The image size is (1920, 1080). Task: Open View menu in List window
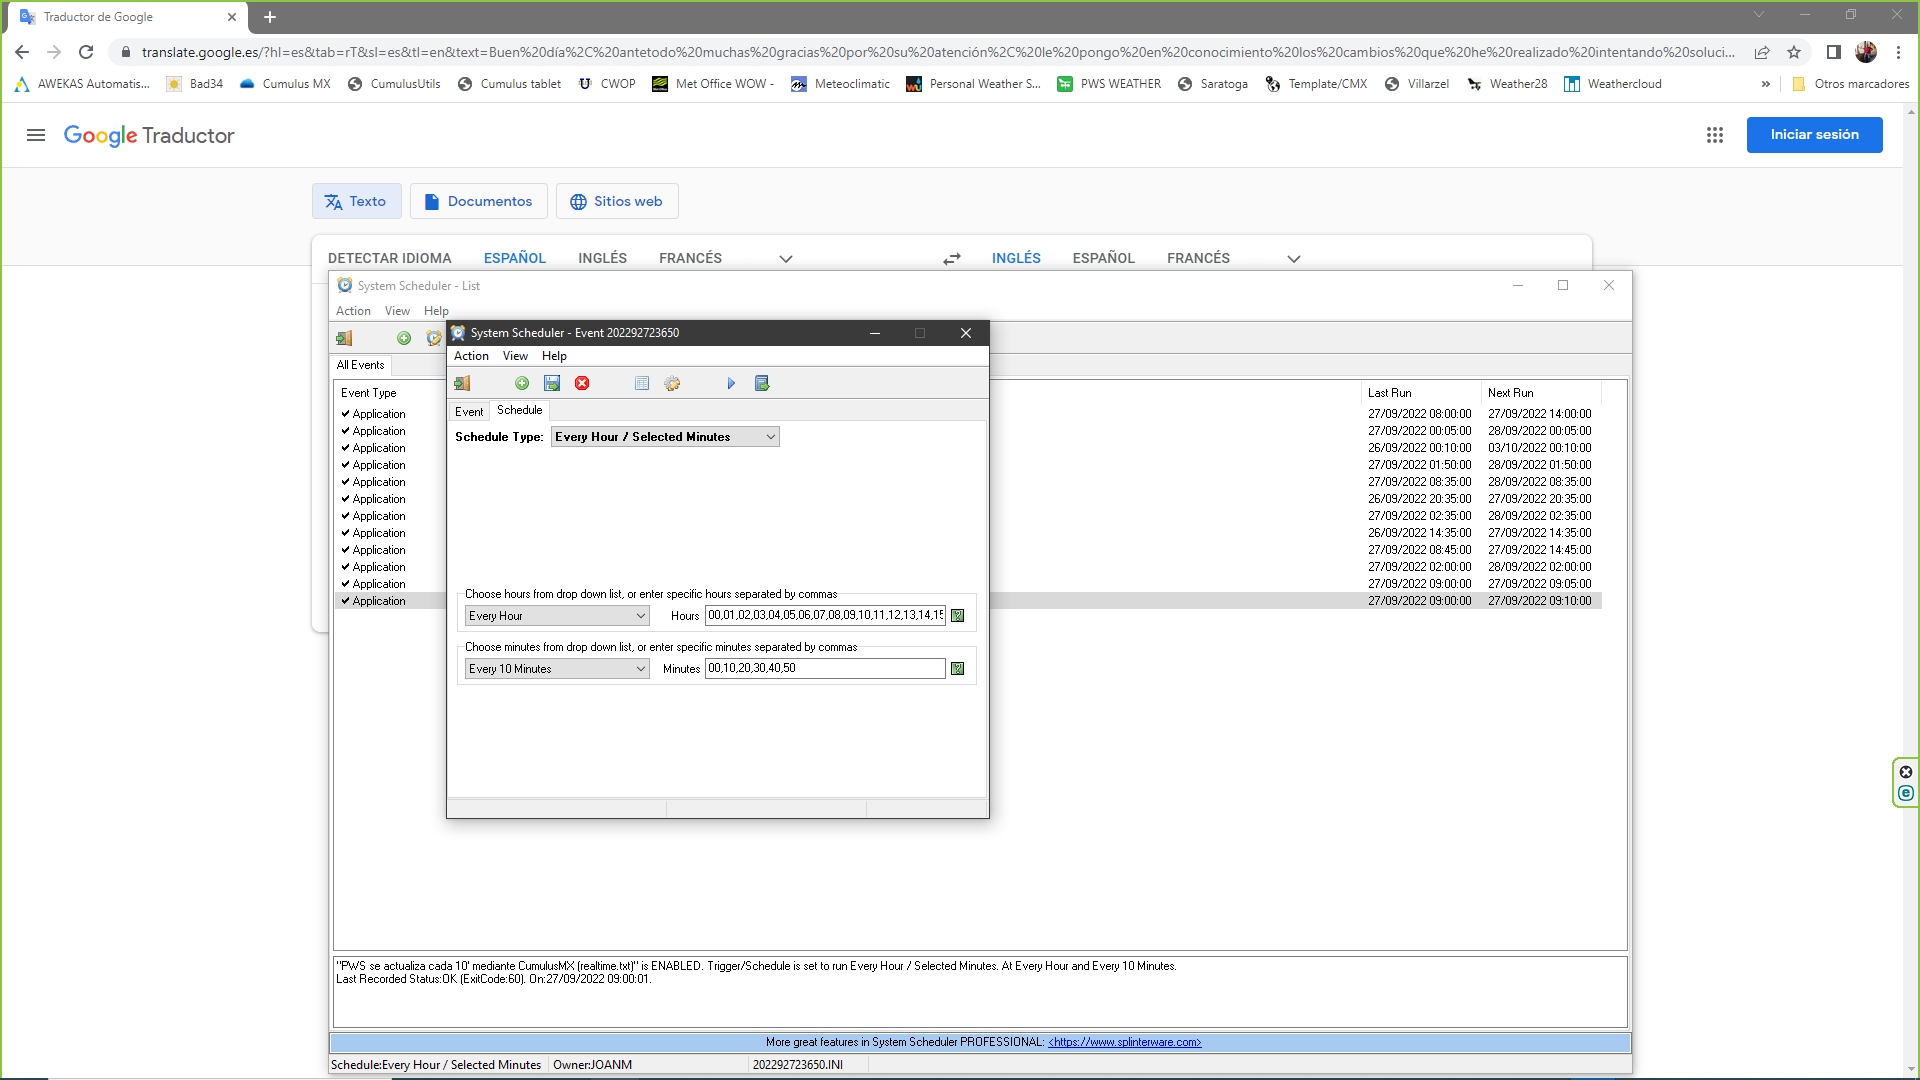click(x=397, y=311)
